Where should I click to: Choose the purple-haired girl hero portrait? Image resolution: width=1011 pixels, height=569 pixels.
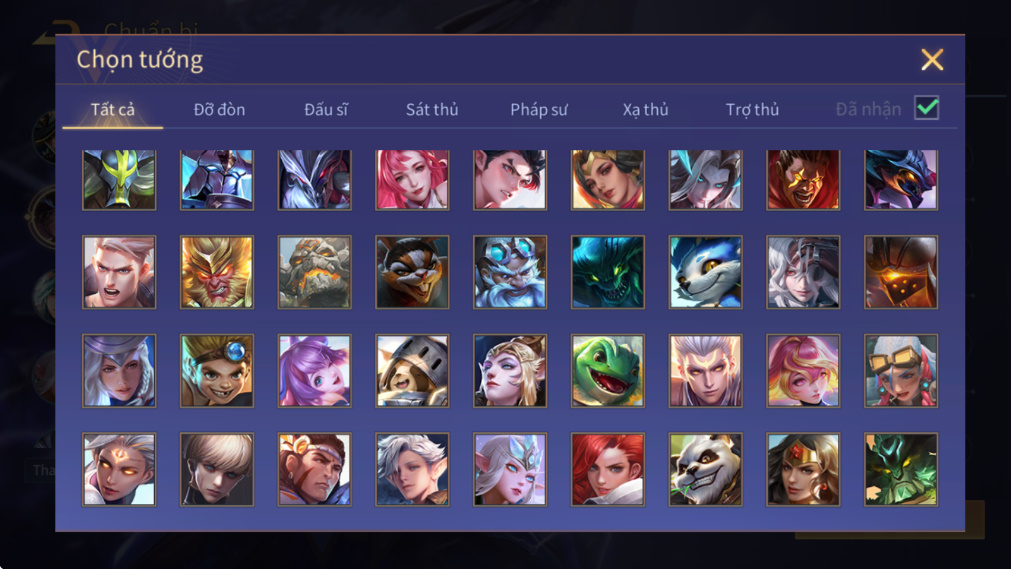click(x=315, y=371)
